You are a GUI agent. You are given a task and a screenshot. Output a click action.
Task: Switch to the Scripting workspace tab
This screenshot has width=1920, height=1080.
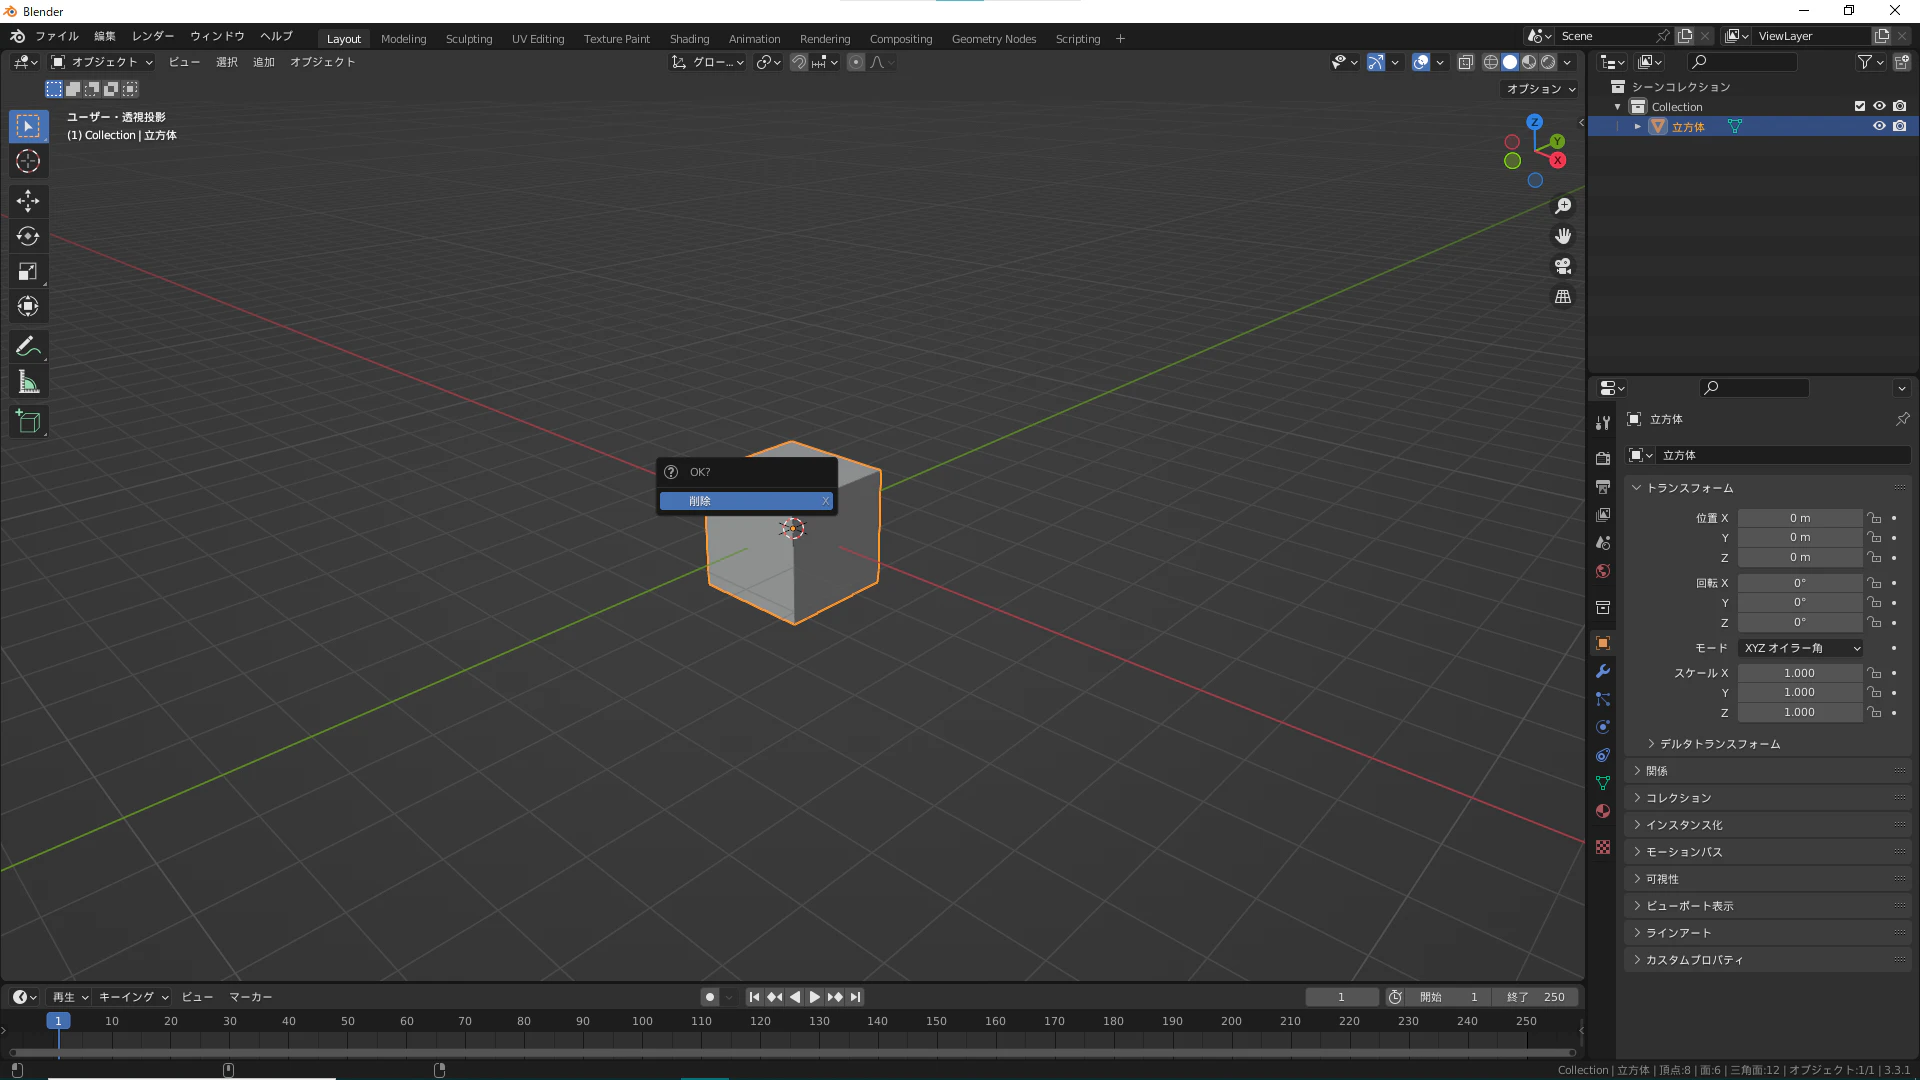pos(1078,39)
